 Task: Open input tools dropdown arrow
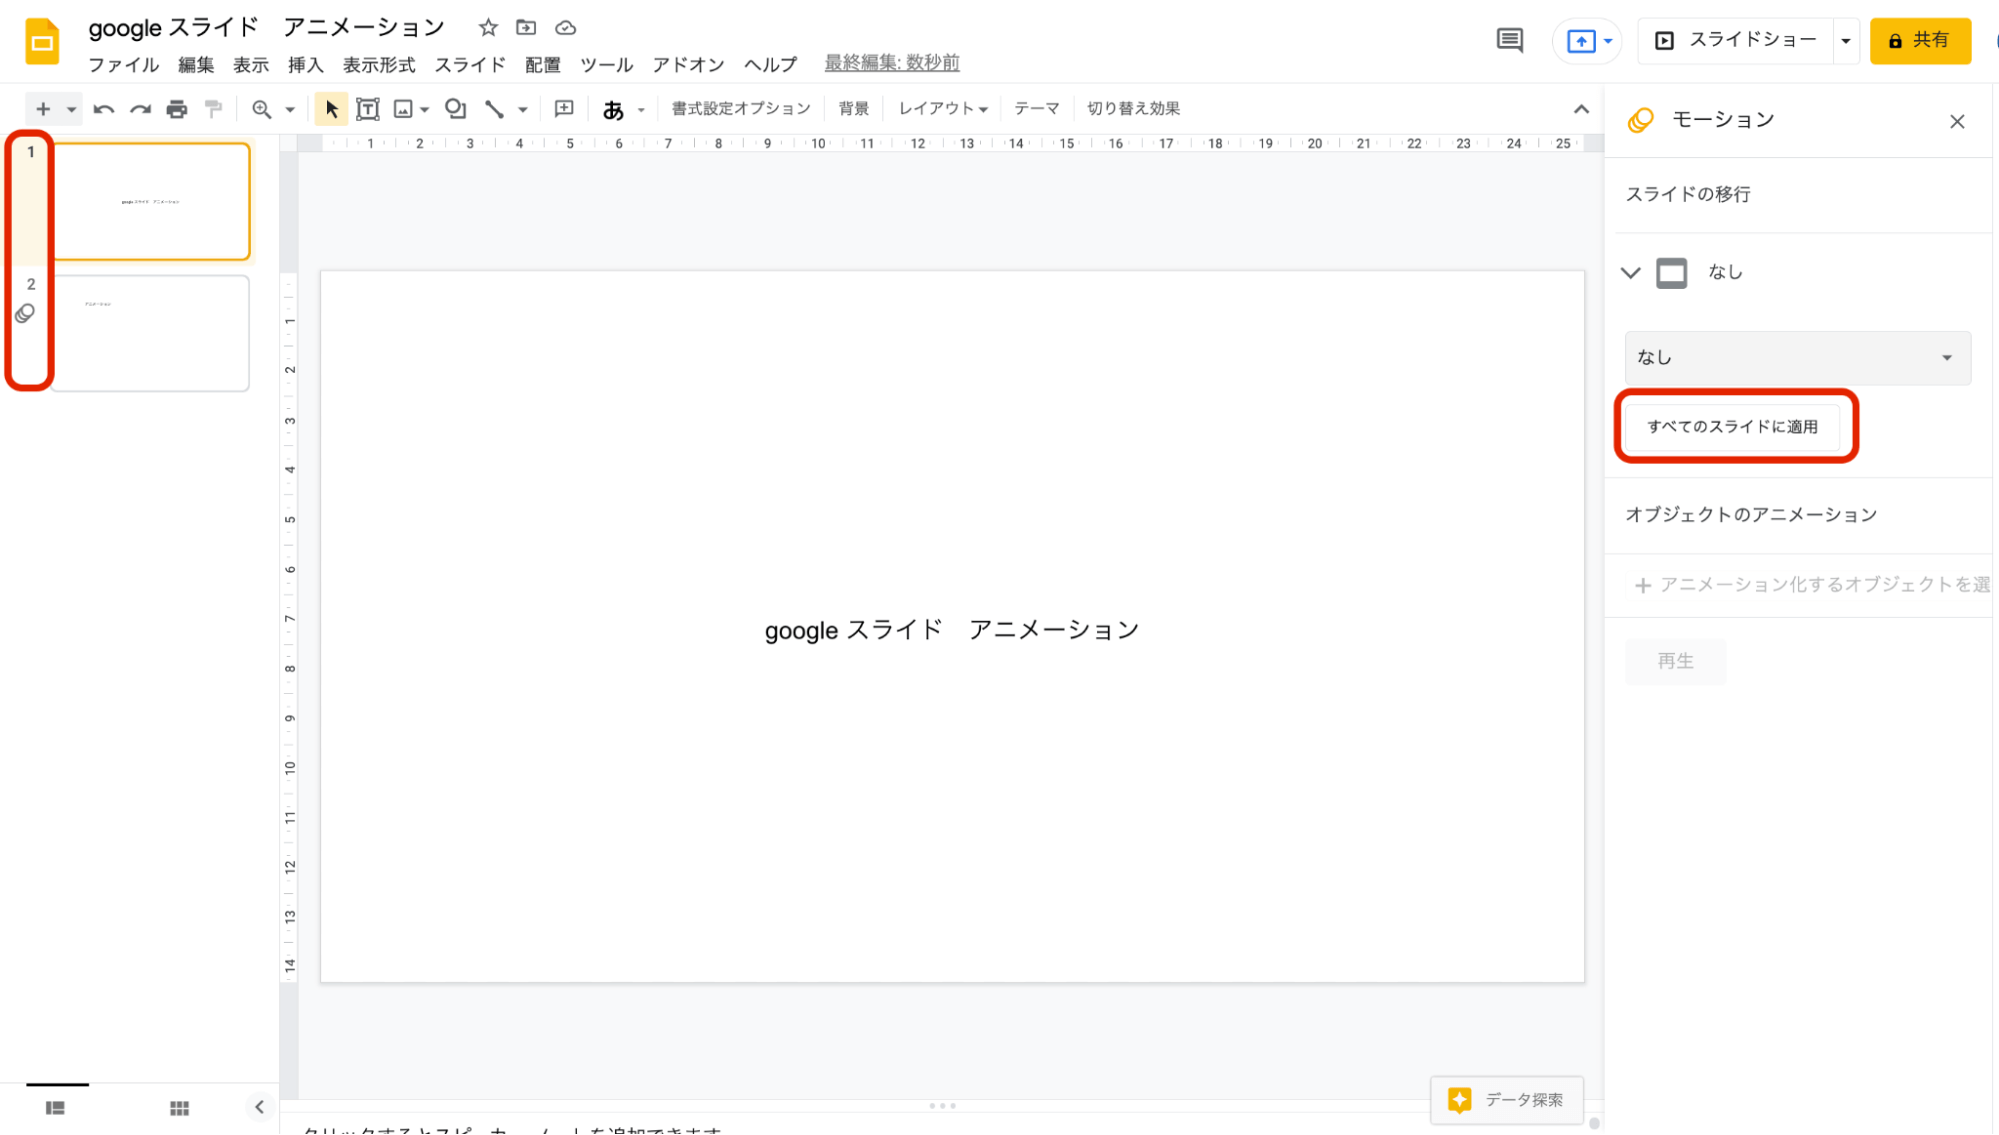pos(641,109)
